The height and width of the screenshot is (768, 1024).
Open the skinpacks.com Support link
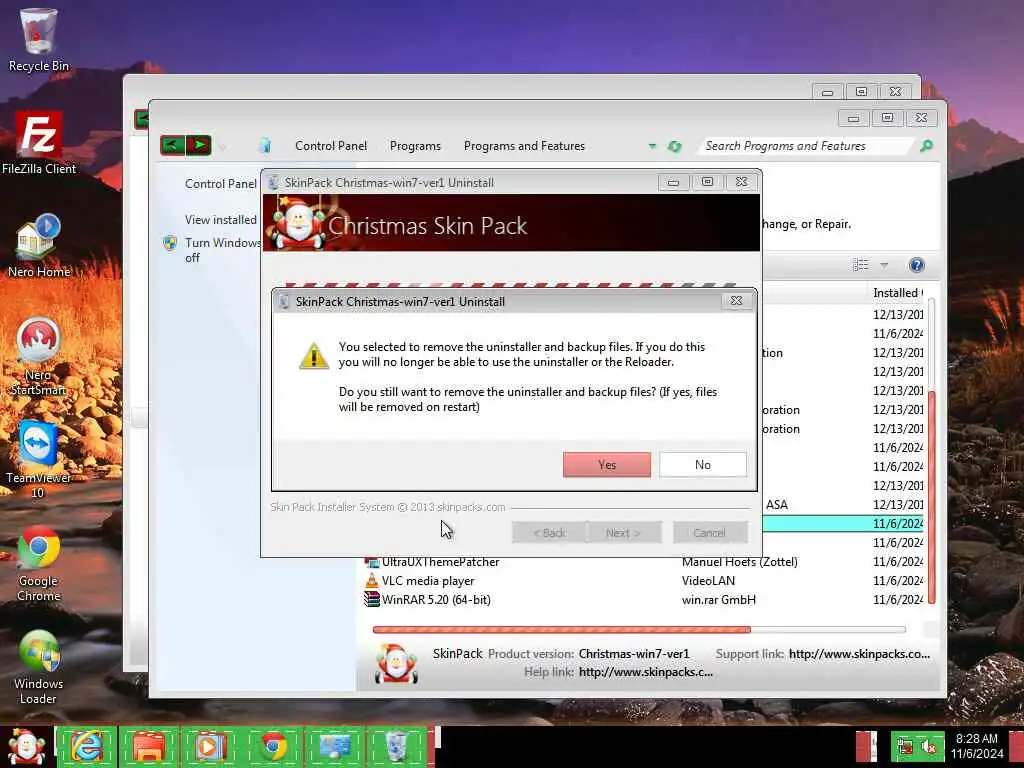point(859,654)
